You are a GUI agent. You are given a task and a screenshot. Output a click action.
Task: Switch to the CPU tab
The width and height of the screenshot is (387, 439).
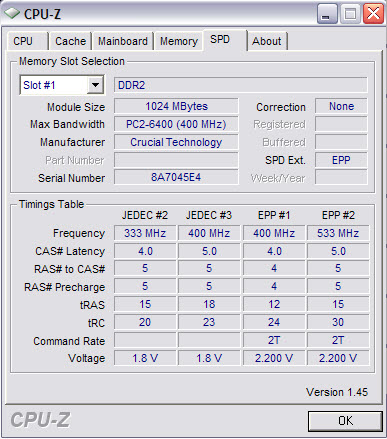pos(23,41)
